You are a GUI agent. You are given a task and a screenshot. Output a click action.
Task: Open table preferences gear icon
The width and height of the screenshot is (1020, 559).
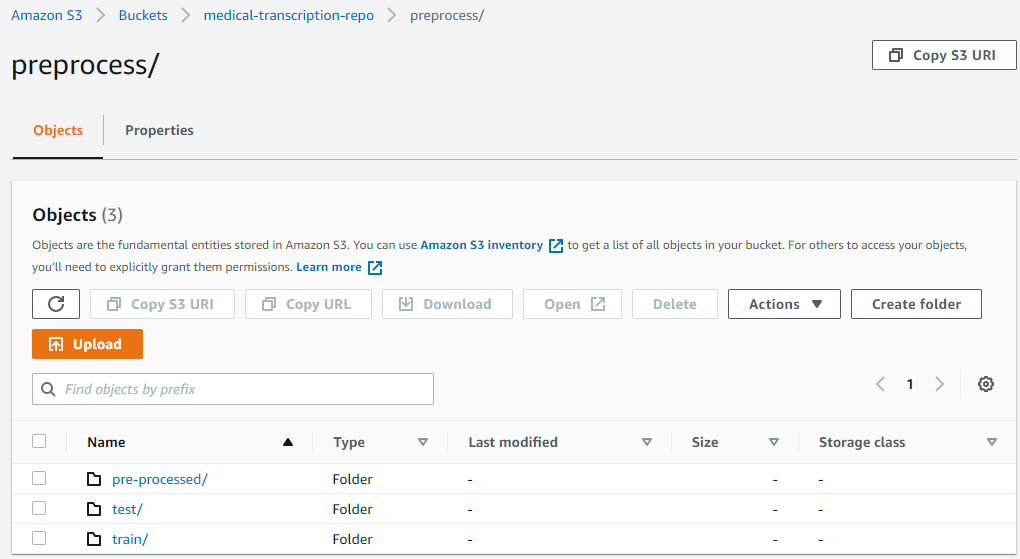986,384
